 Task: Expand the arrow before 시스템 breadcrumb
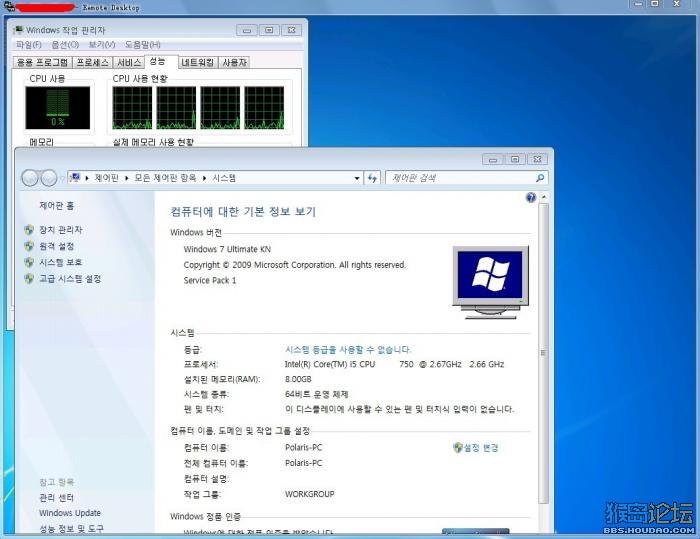pos(204,178)
